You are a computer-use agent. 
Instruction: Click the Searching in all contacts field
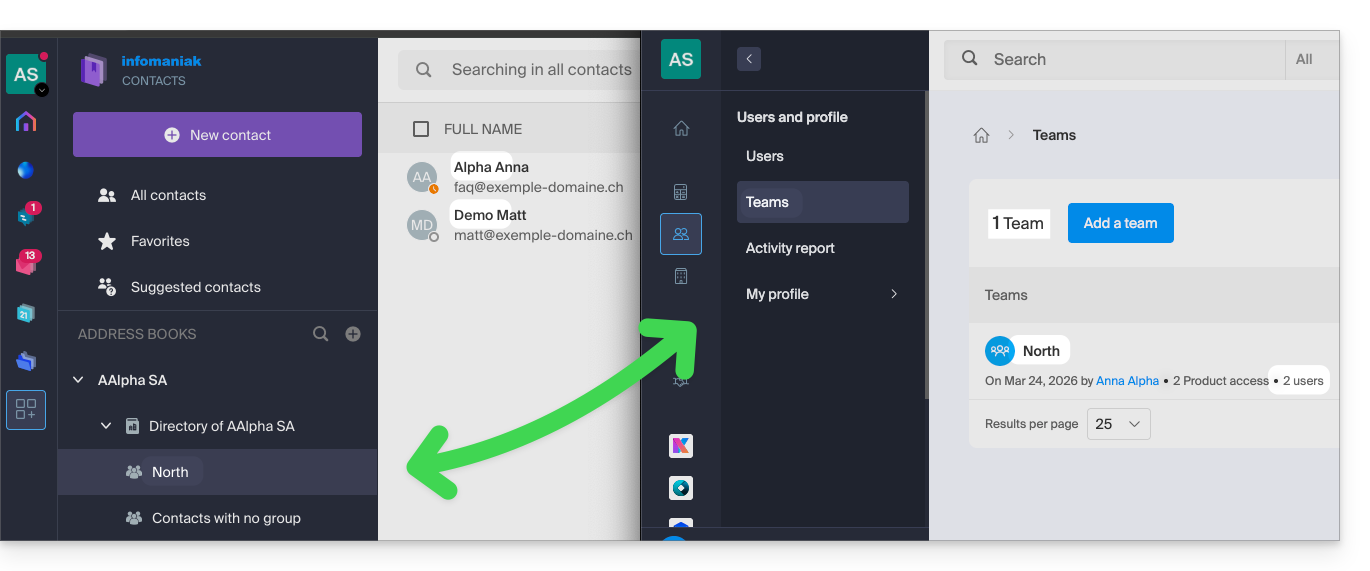[x=540, y=70]
